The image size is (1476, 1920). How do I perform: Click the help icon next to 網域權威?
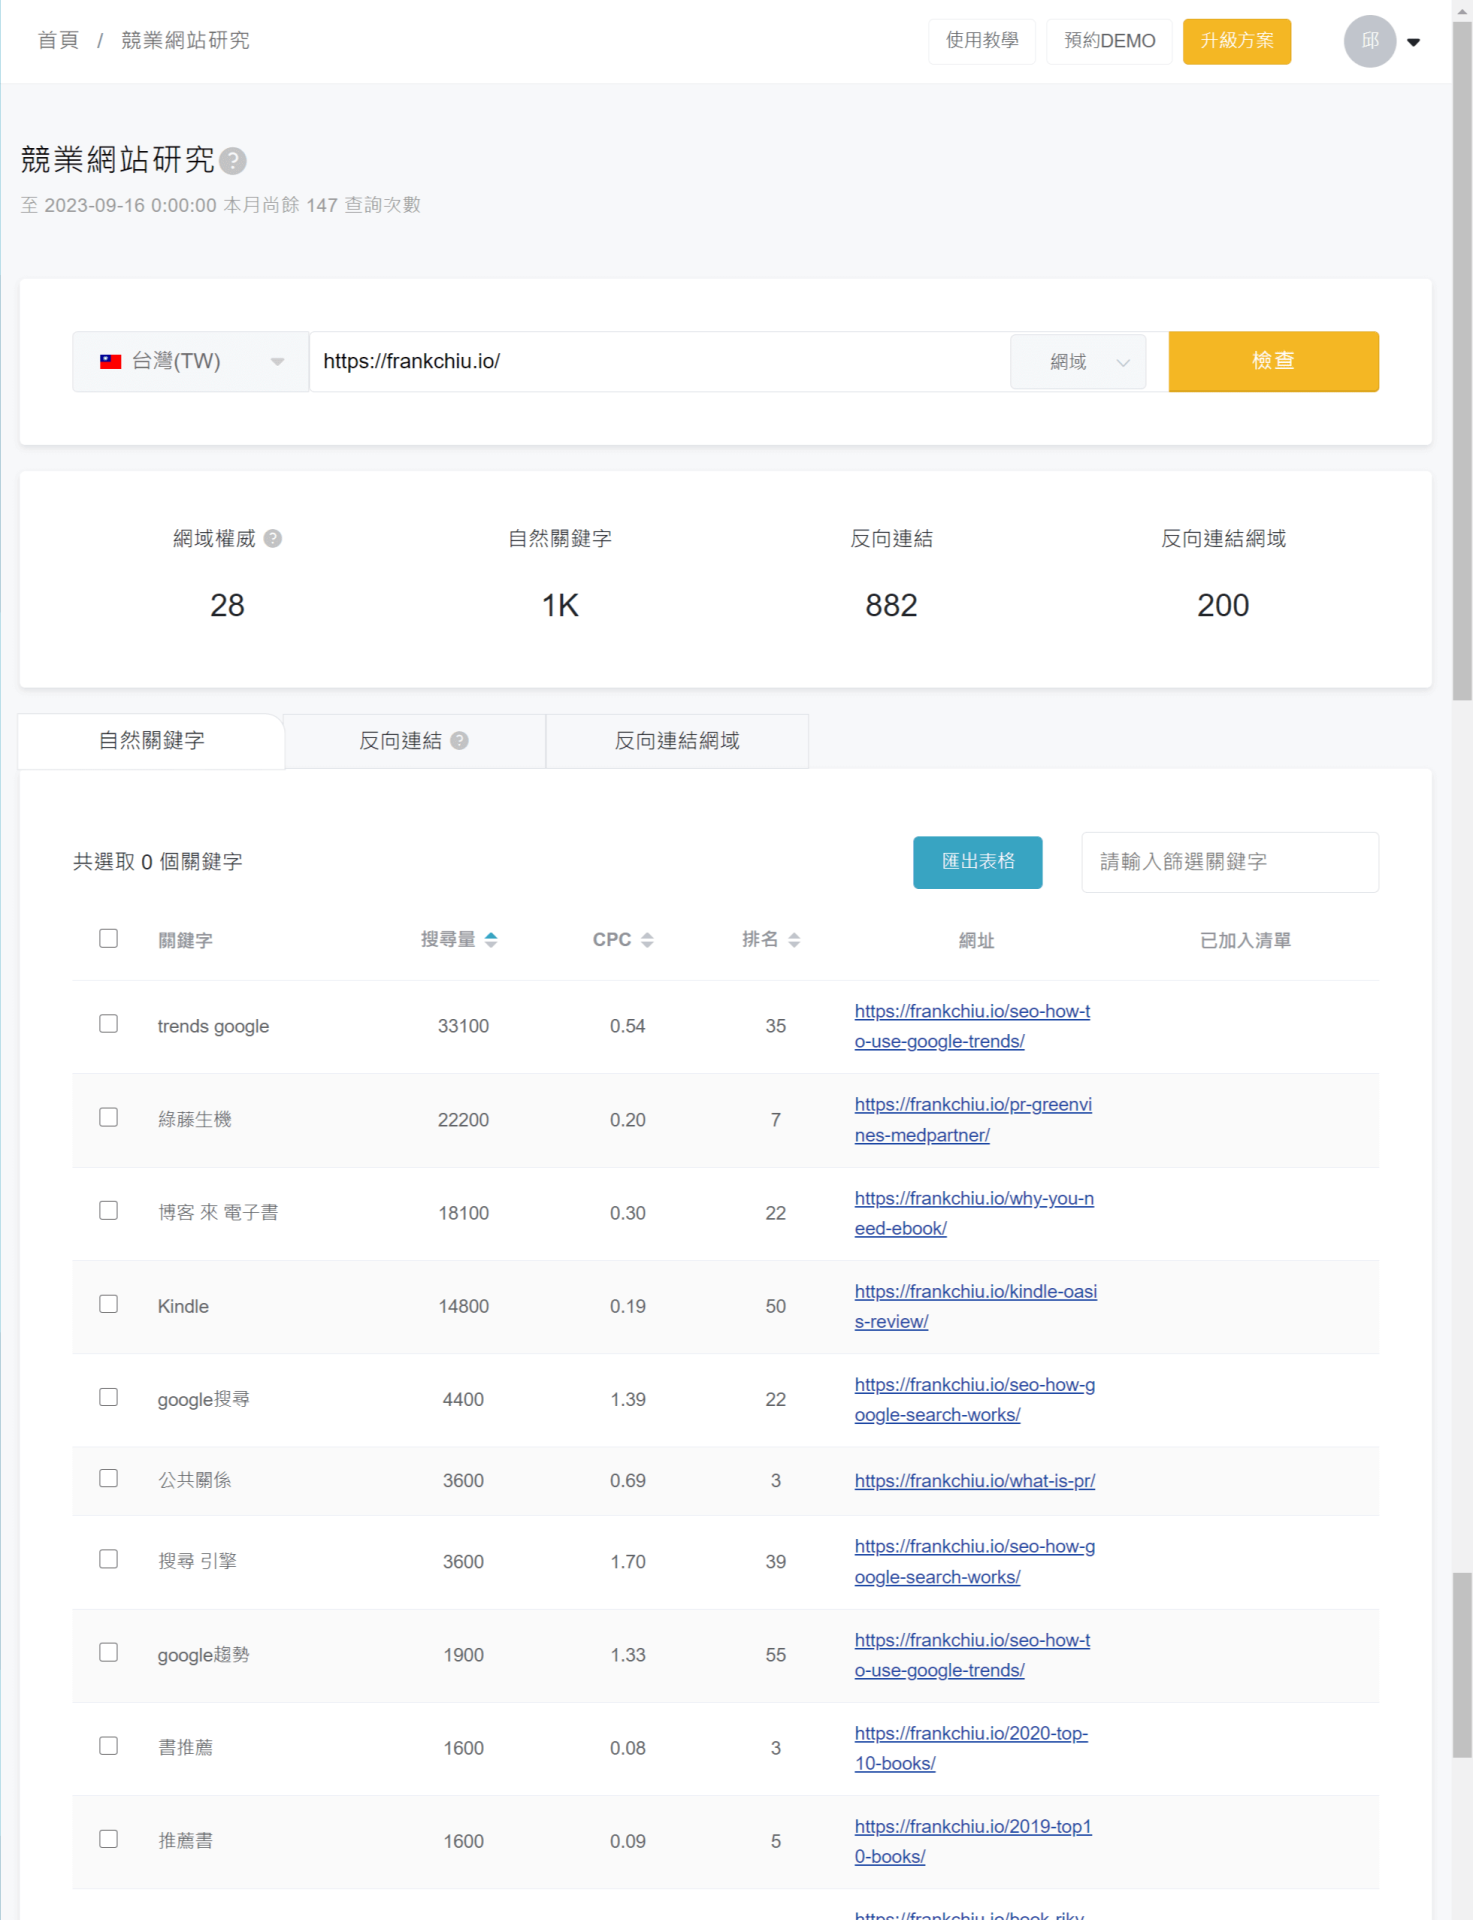(273, 539)
